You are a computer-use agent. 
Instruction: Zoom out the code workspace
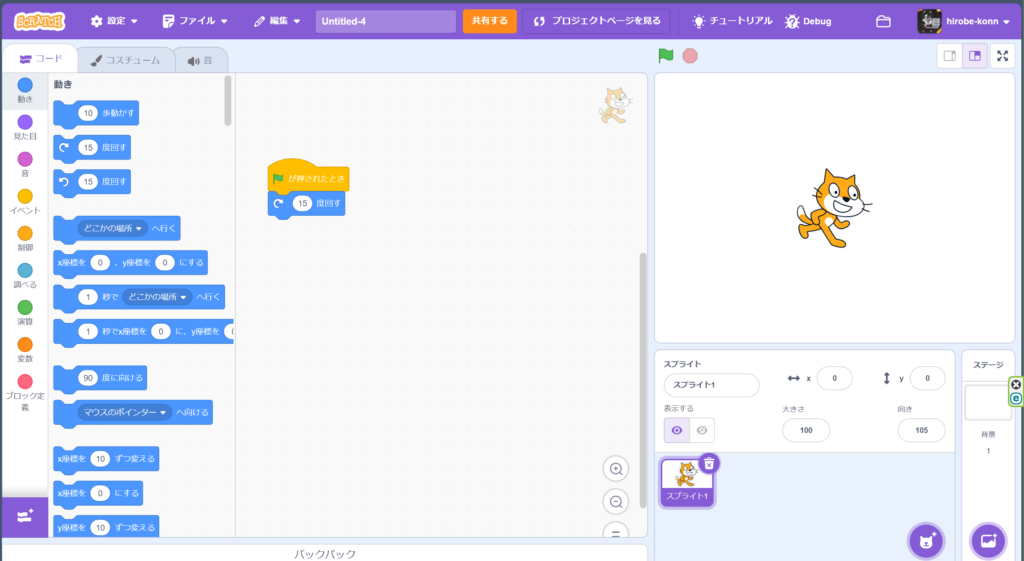(616, 502)
